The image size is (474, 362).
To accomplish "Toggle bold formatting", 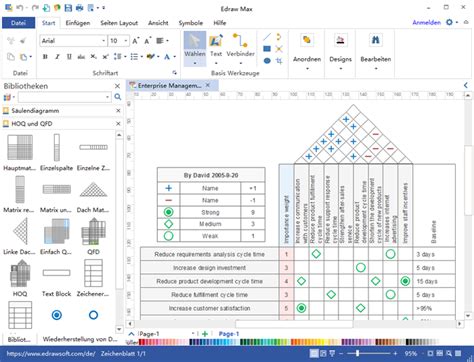I will click(45, 57).
